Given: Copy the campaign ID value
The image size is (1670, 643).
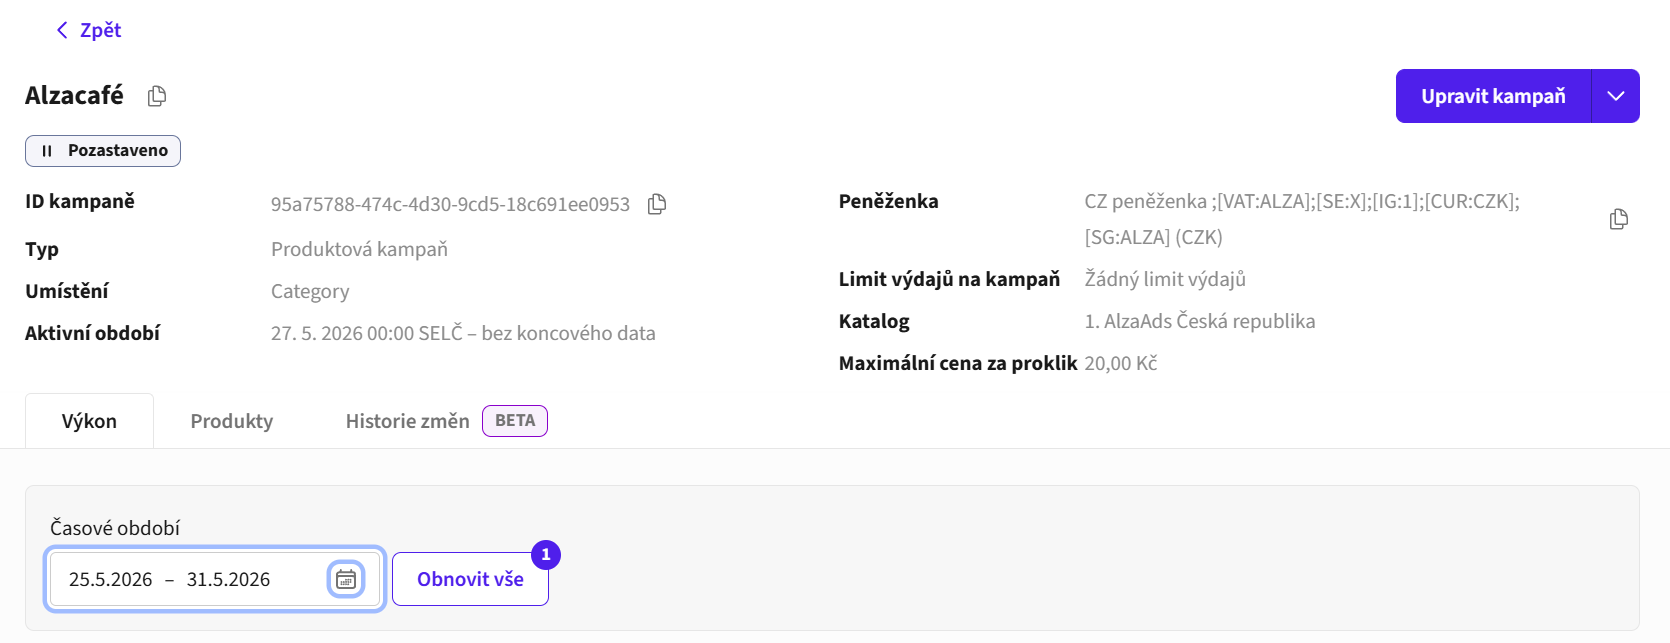Looking at the screenshot, I should [x=657, y=204].
